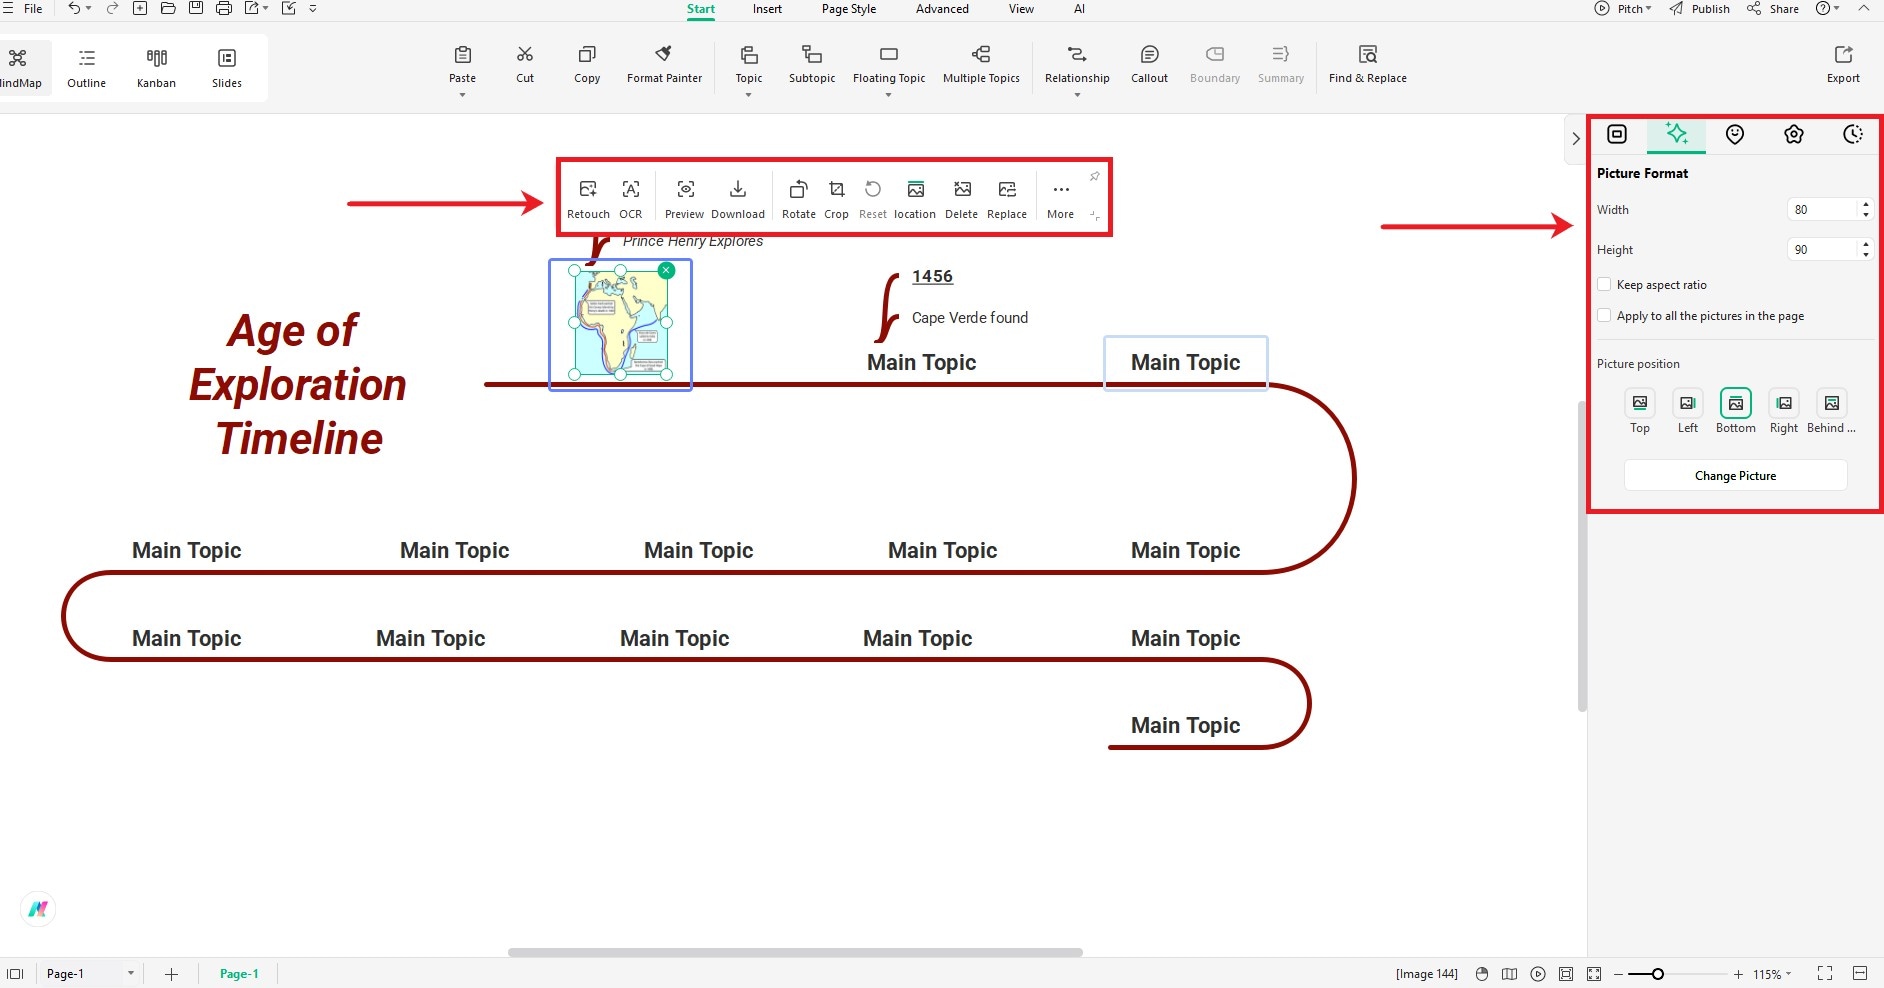Screen dimensions: 1884x988
Task: Set picture position to Left
Action: (x=1688, y=403)
